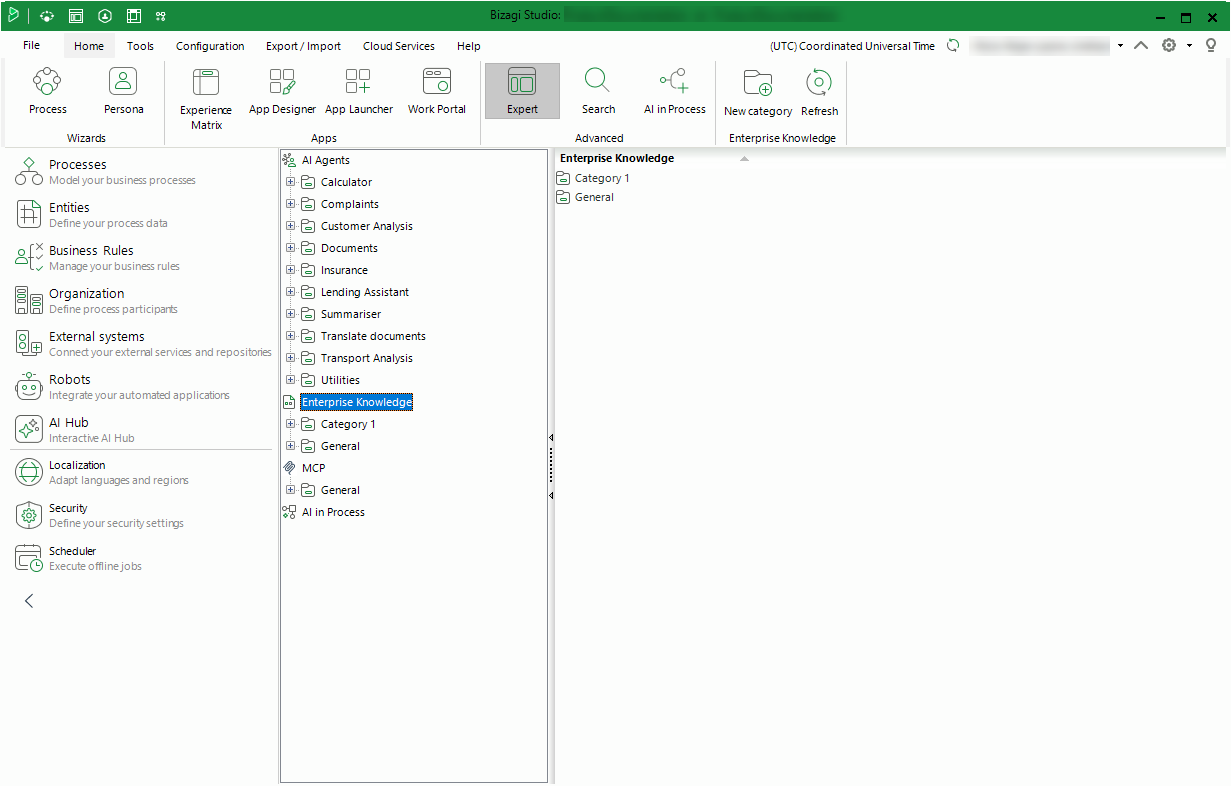The width and height of the screenshot is (1231, 786).
Task: Open dropdown arrow next to gear
Action: pos(1189,46)
